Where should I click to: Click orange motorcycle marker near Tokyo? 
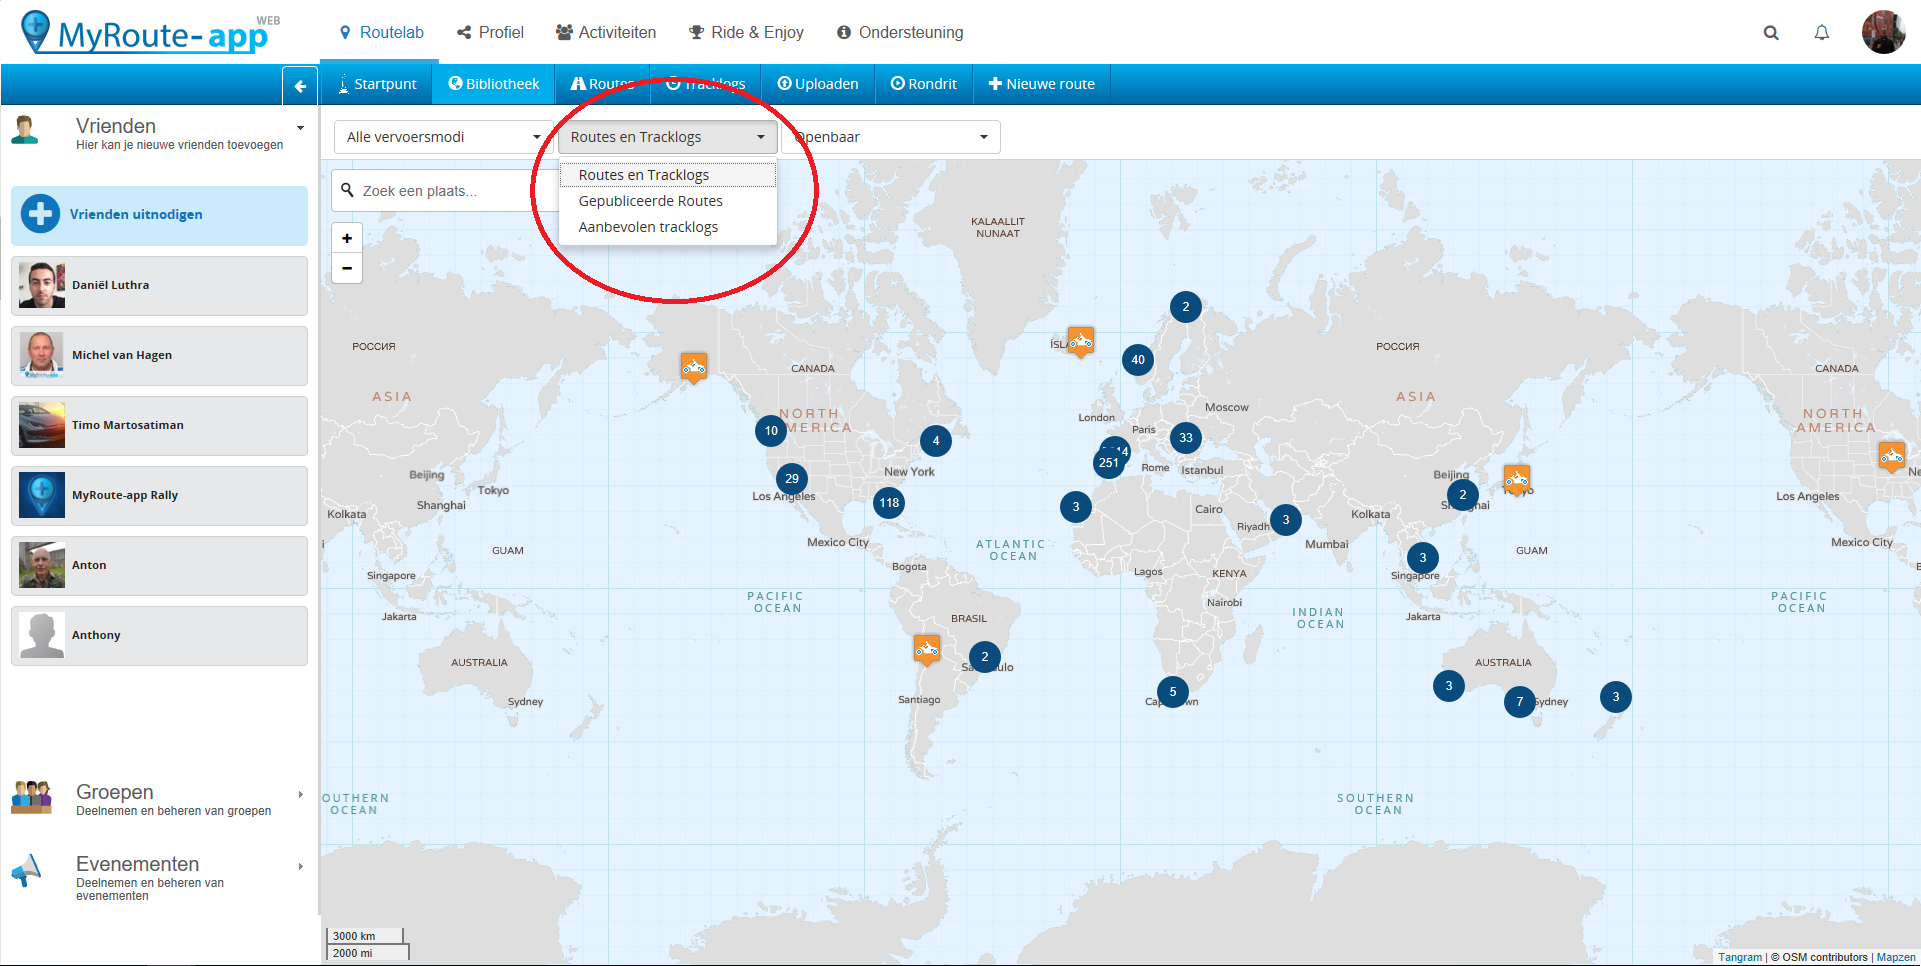pos(1517,481)
